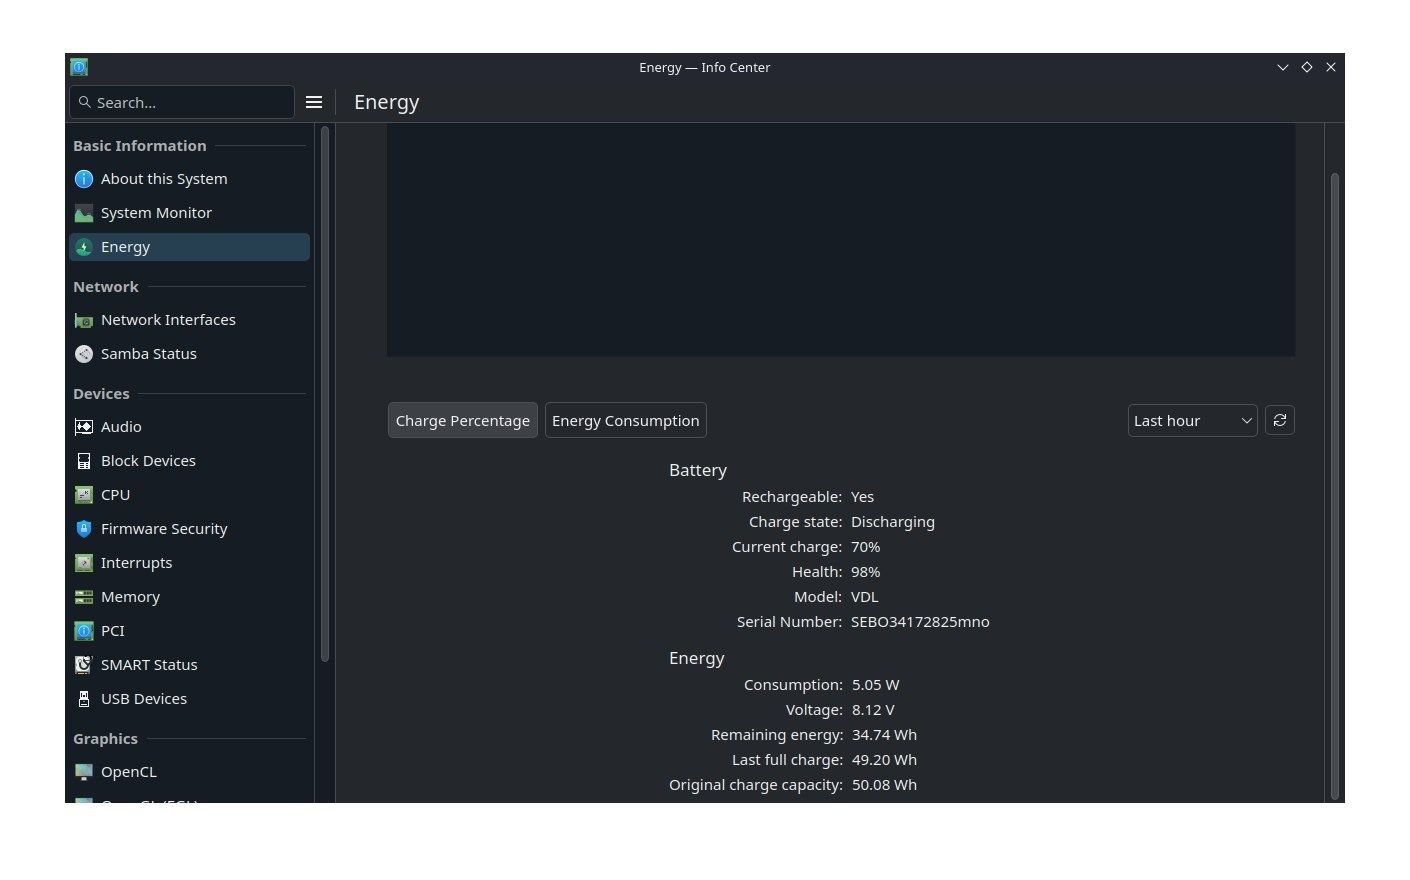Click the Charge state value Discharging
1410x880 pixels.
(x=893, y=522)
